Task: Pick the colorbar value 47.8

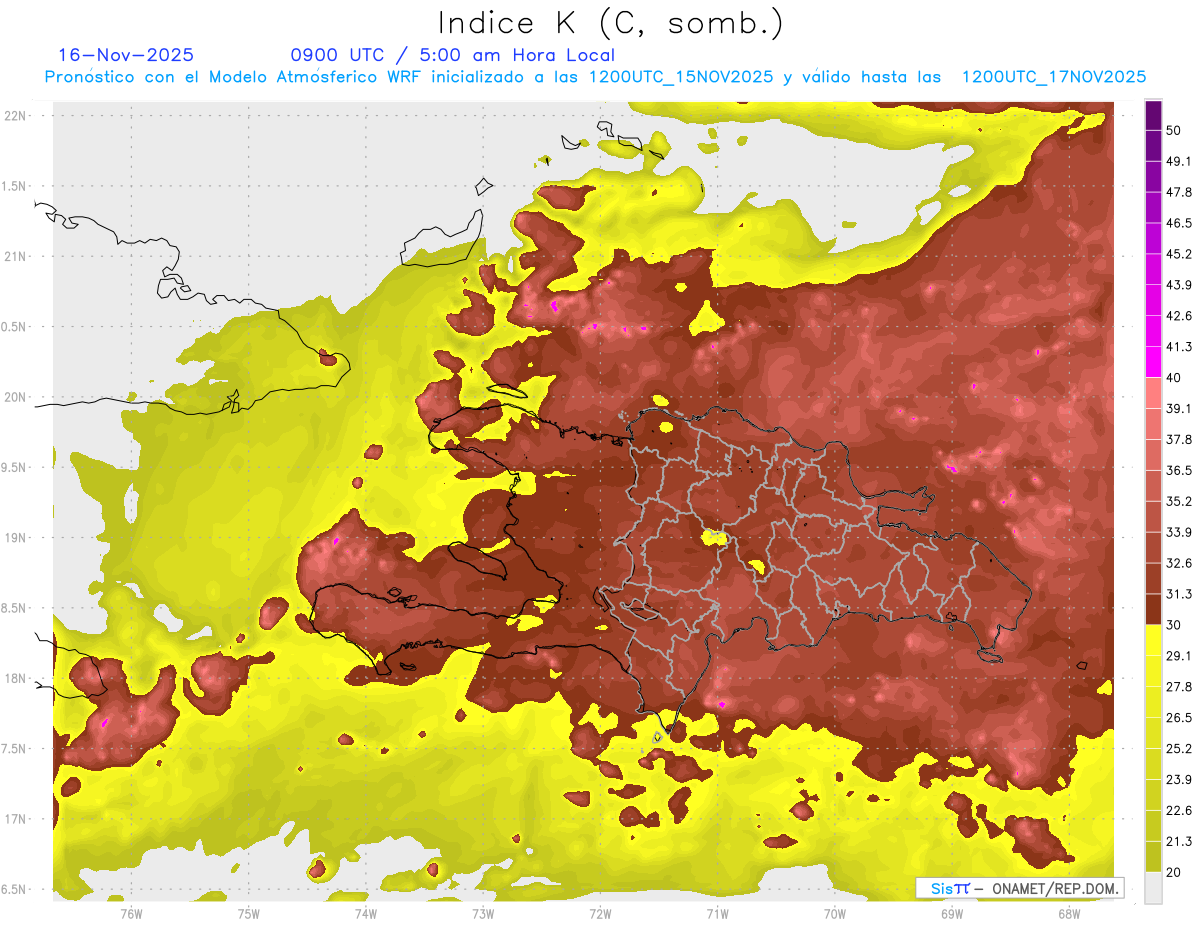Action: [x=1178, y=192]
